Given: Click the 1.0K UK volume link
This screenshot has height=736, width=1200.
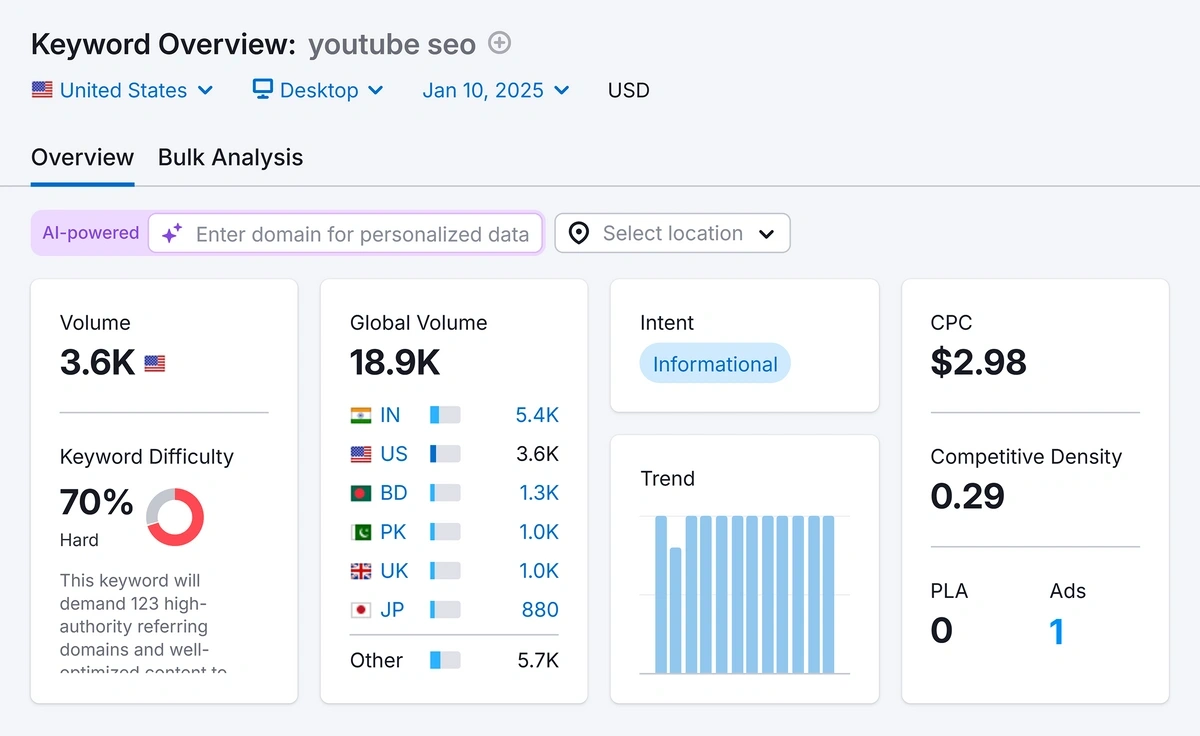Looking at the screenshot, I should [539, 571].
